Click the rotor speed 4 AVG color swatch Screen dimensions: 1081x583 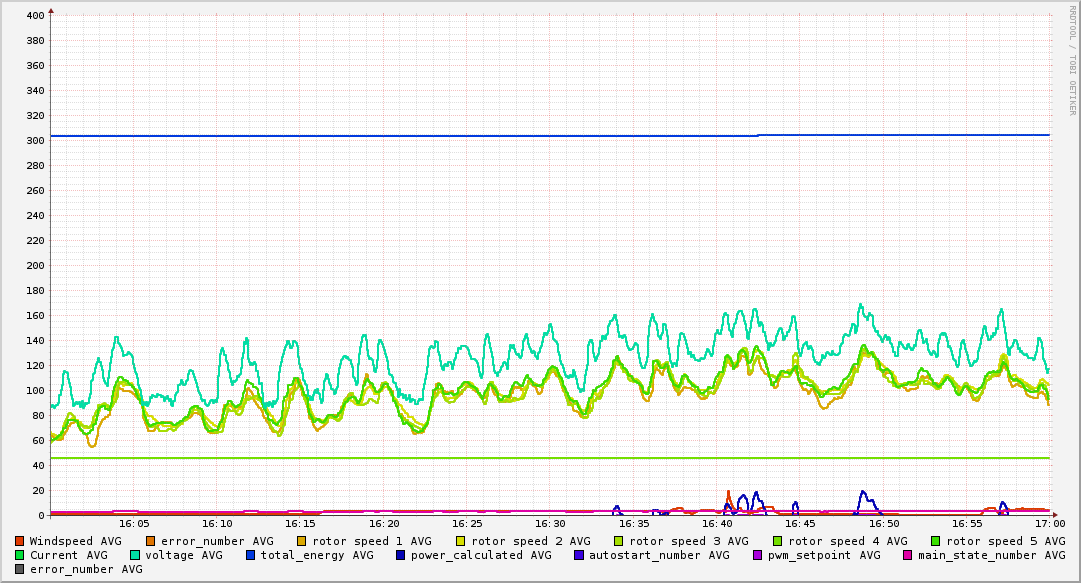pyautogui.click(x=777, y=541)
